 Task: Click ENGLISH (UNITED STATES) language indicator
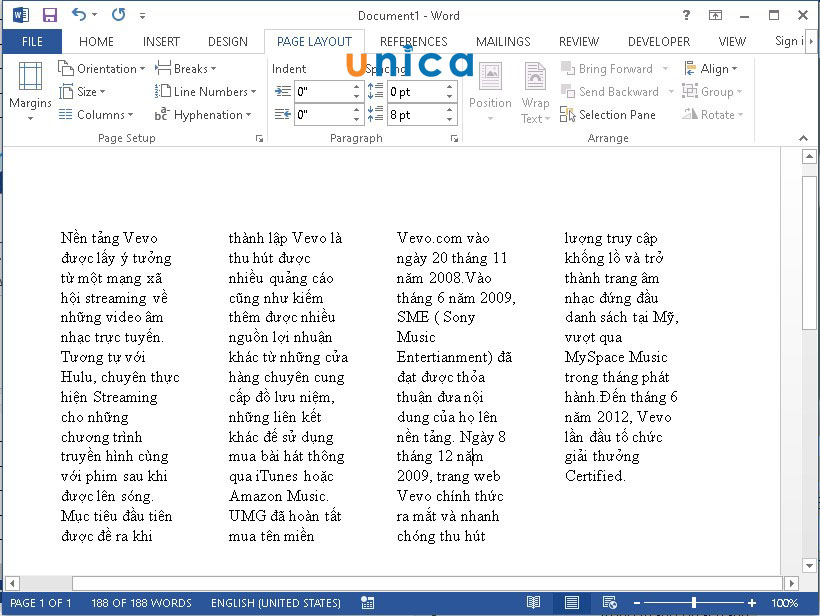pos(276,603)
